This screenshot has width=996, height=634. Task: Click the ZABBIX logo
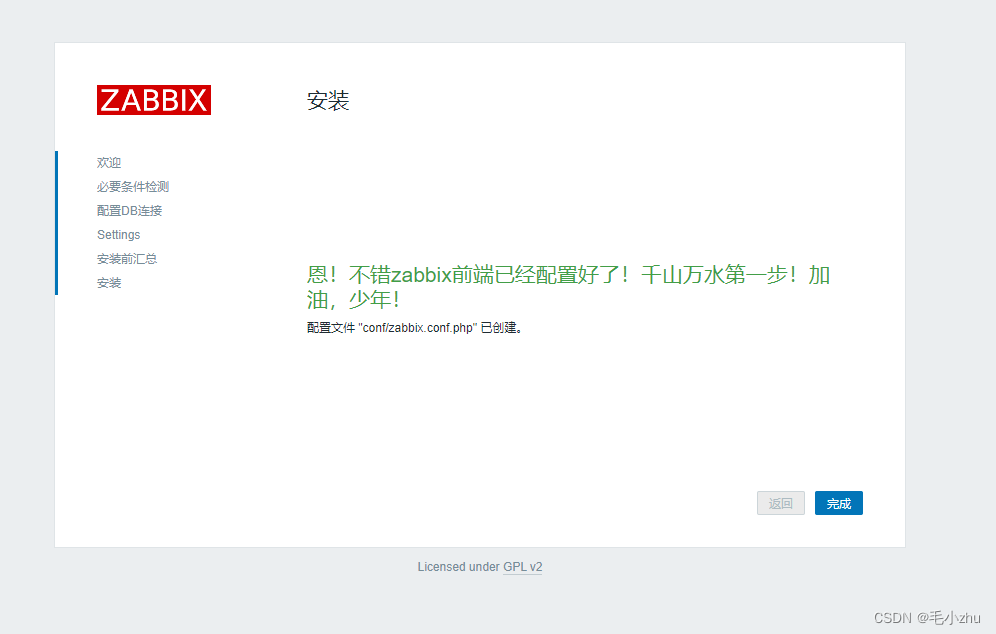[153, 100]
